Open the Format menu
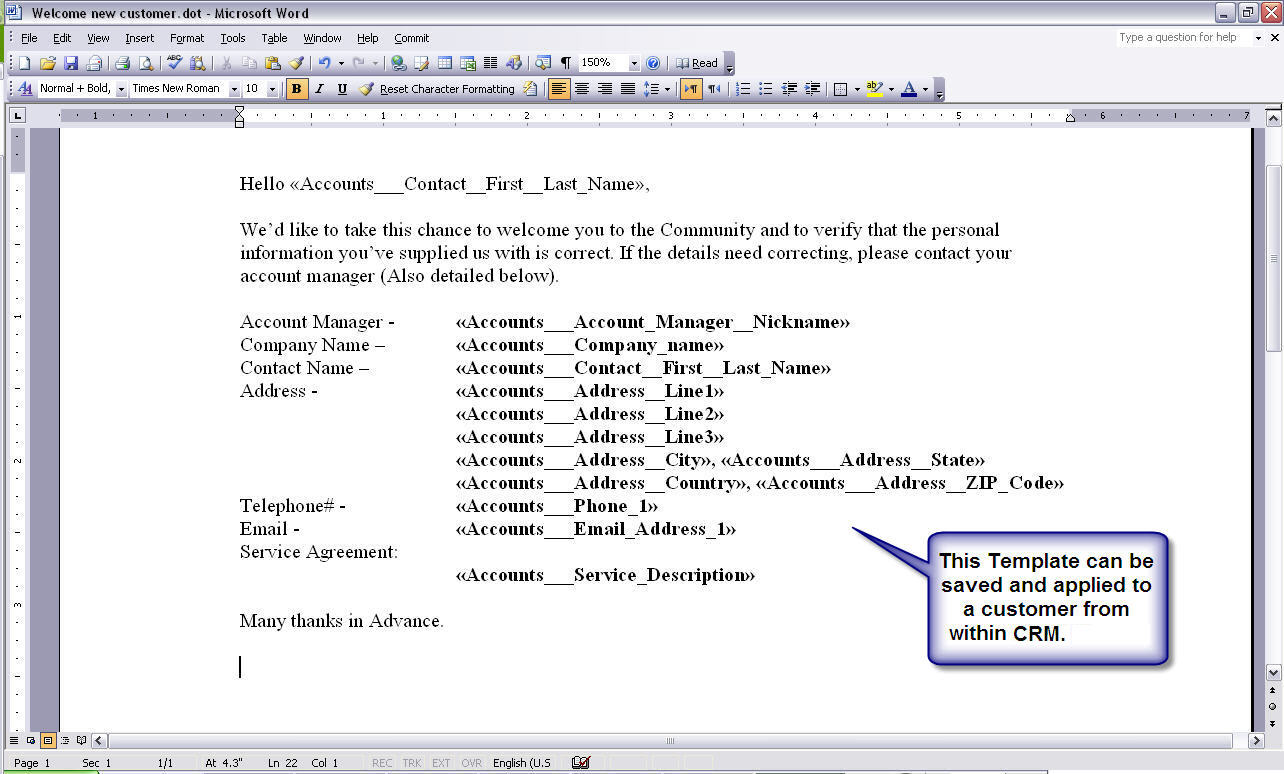1284x774 pixels. [x=186, y=38]
